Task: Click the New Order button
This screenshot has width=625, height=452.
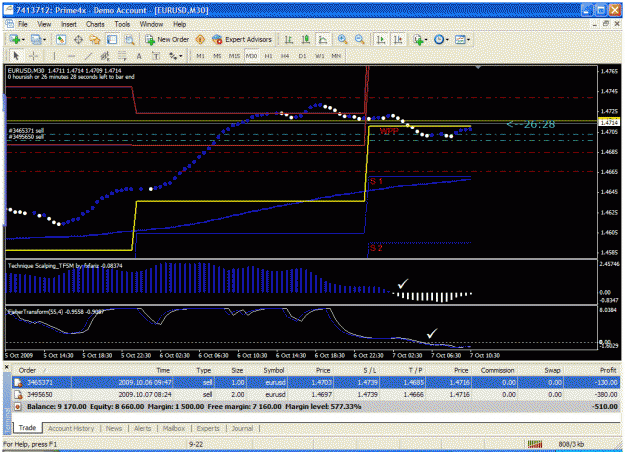Action: (167, 39)
